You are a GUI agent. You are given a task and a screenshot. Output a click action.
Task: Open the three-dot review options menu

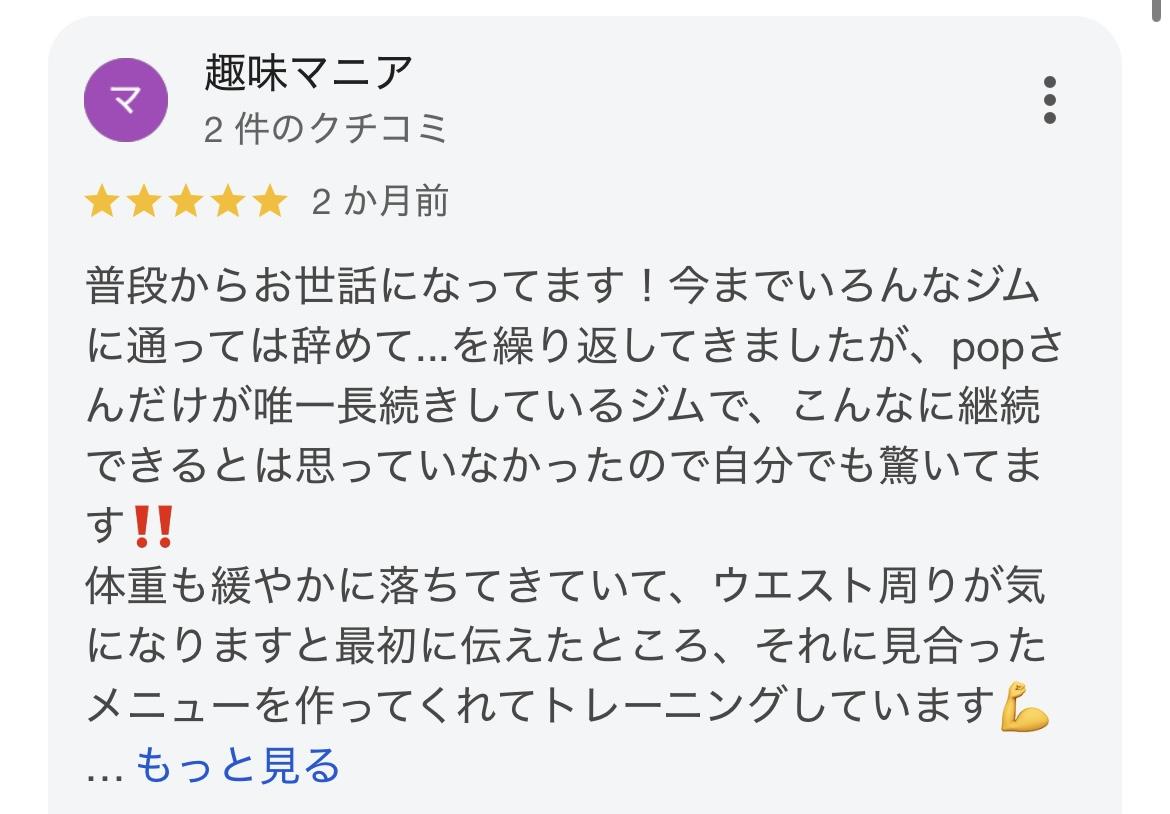tap(1048, 100)
